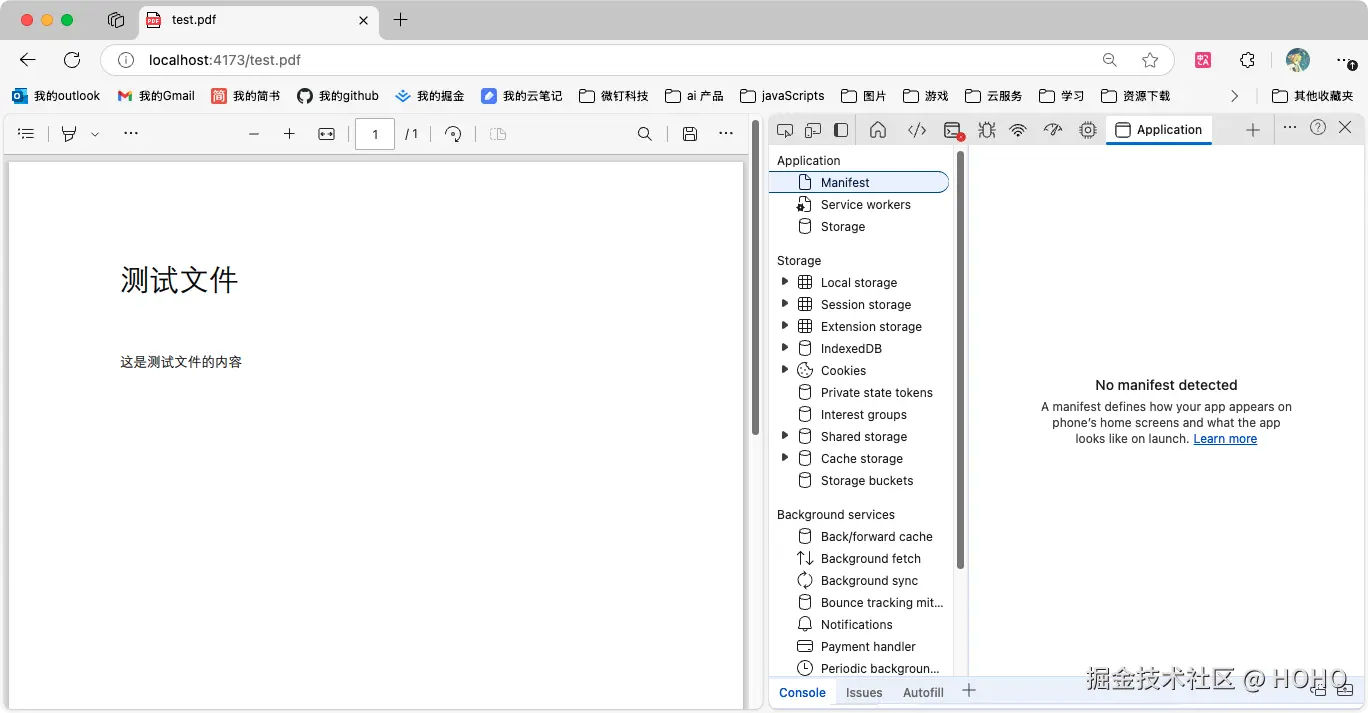Open DevTools help question icon
Viewport: 1368px width, 713px height.
pyautogui.click(x=1318, y=127)
